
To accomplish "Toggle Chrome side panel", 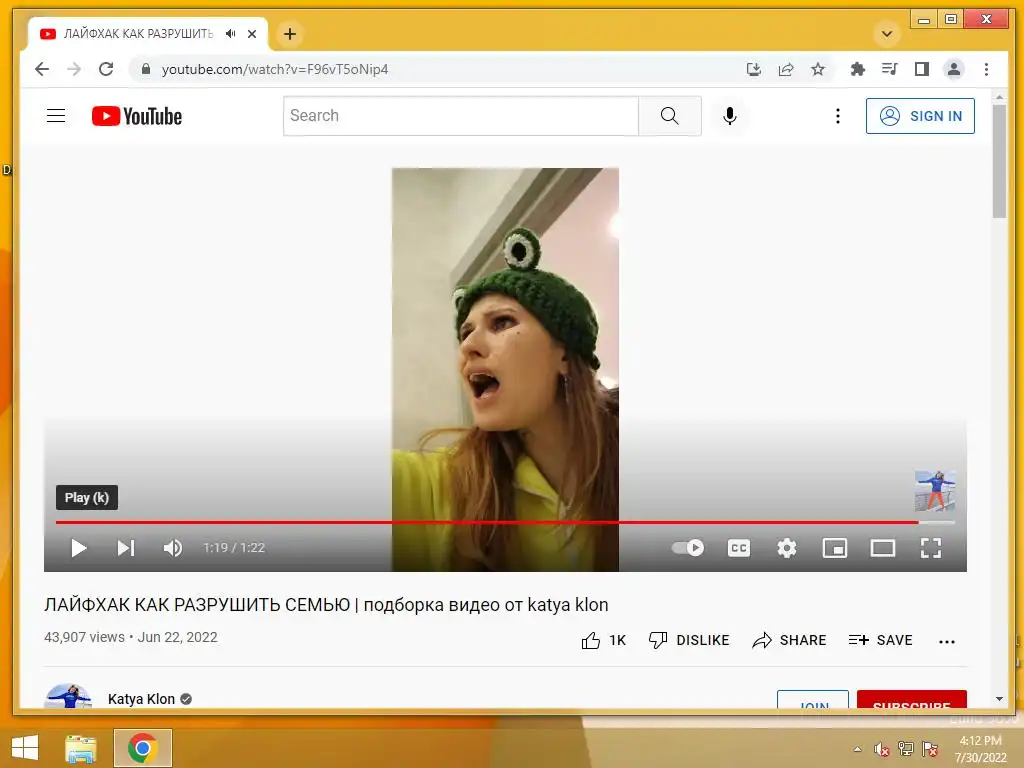I will (x=921, y=69).
